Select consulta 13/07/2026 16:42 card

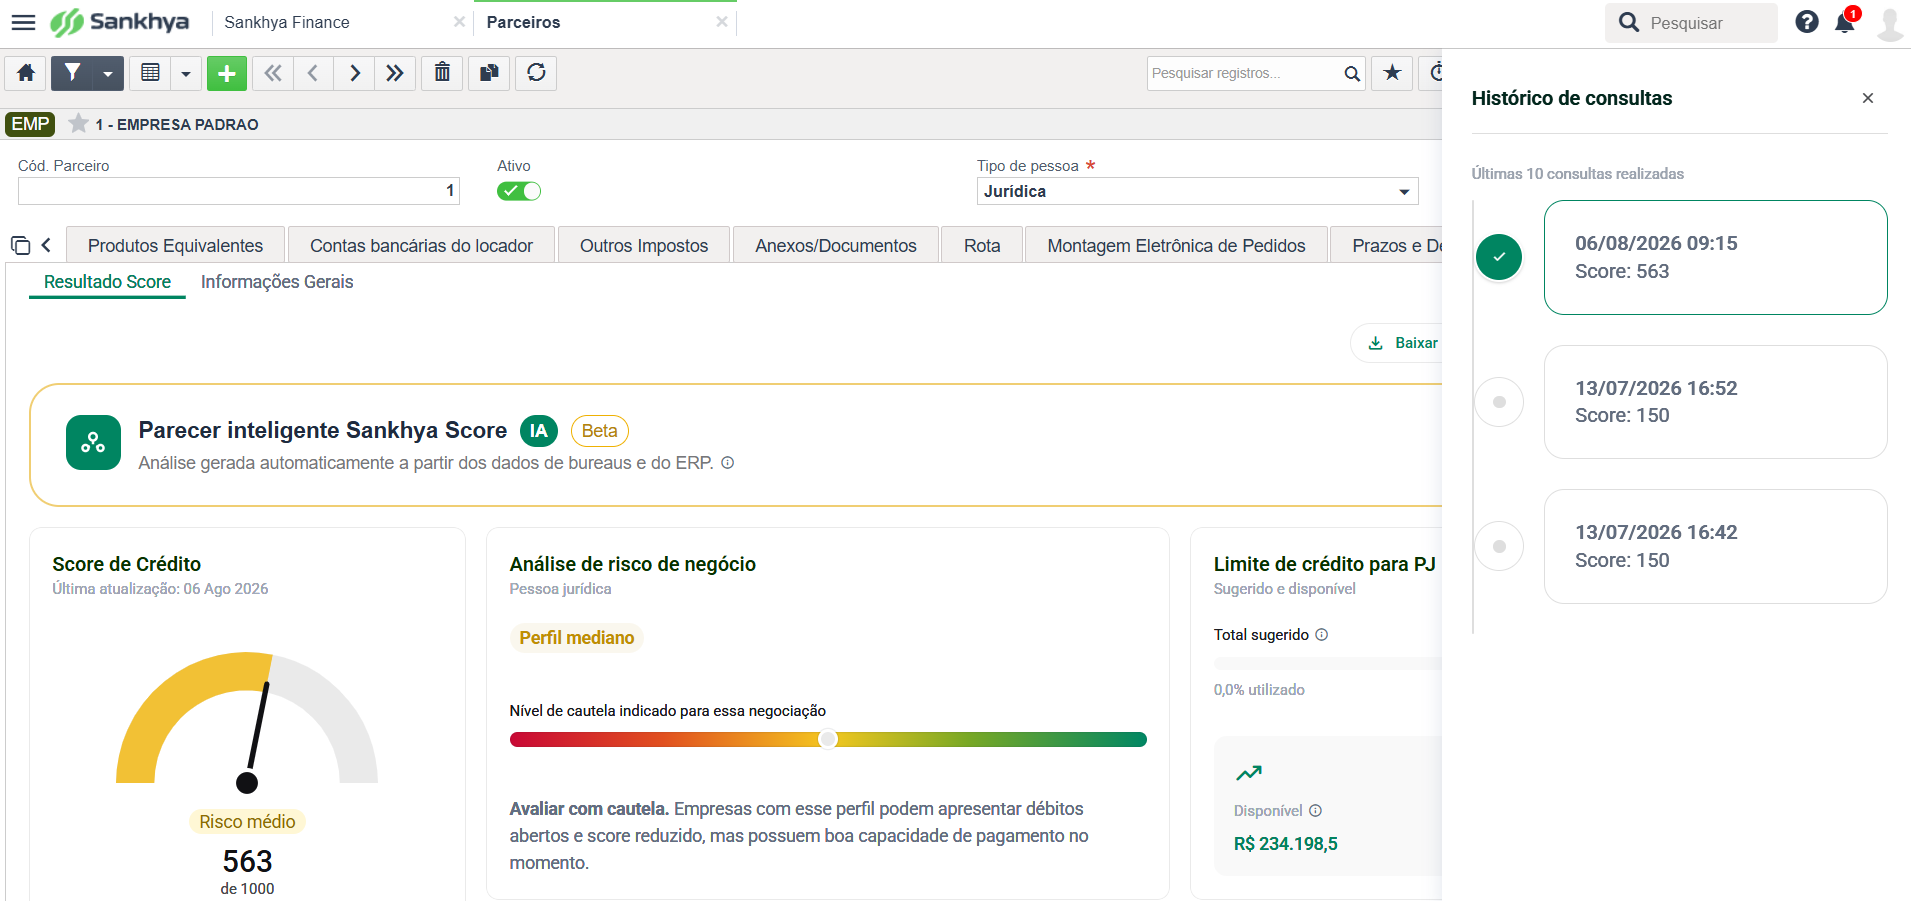click(1715, 546)
